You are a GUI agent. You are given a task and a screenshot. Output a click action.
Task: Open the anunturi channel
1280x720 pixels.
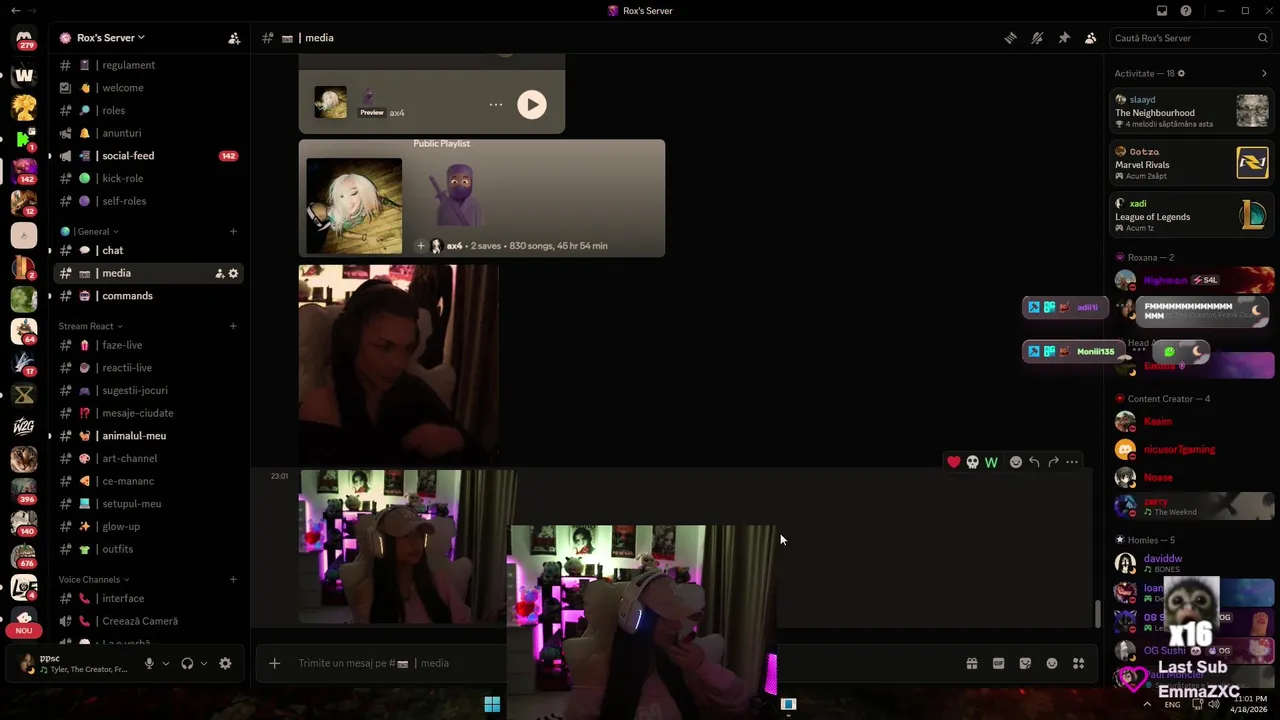[148, 133]
